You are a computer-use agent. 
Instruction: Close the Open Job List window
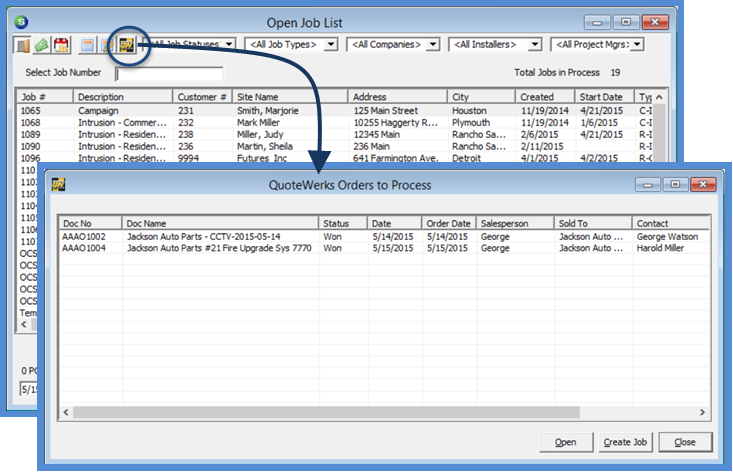(655, 22)
